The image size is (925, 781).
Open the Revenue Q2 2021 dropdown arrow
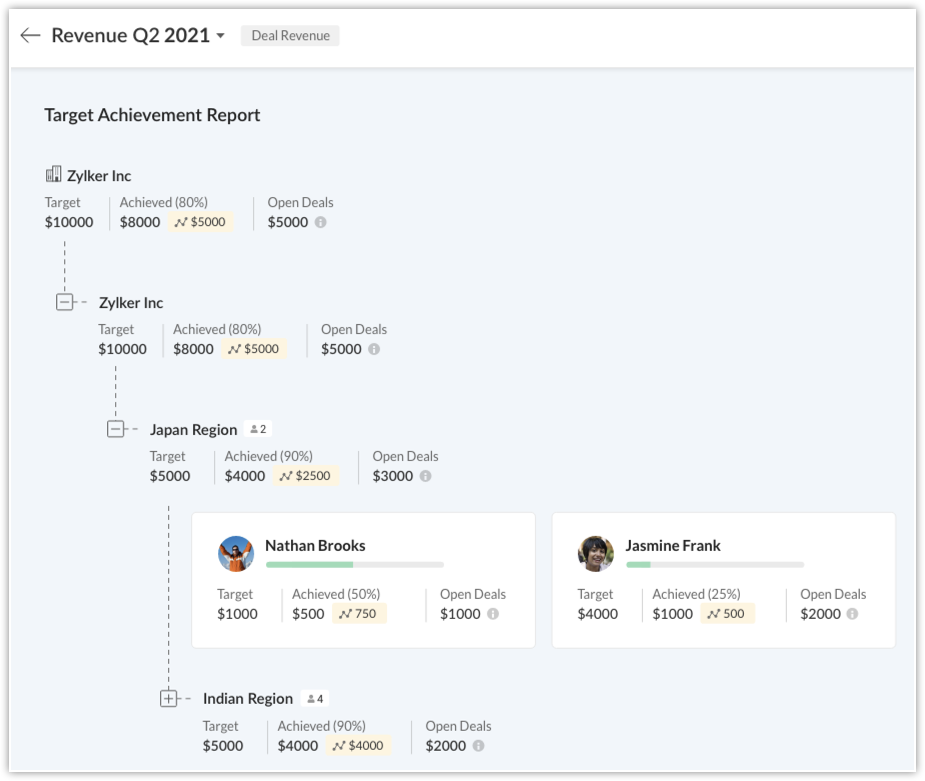click(x=220, y=37)
